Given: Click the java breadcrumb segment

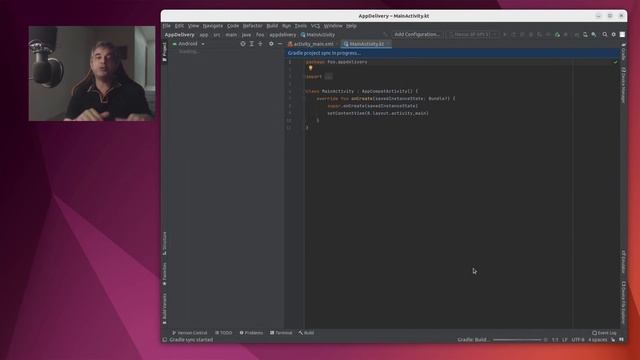Looking at the screenshot, I should tap(246, 35).
